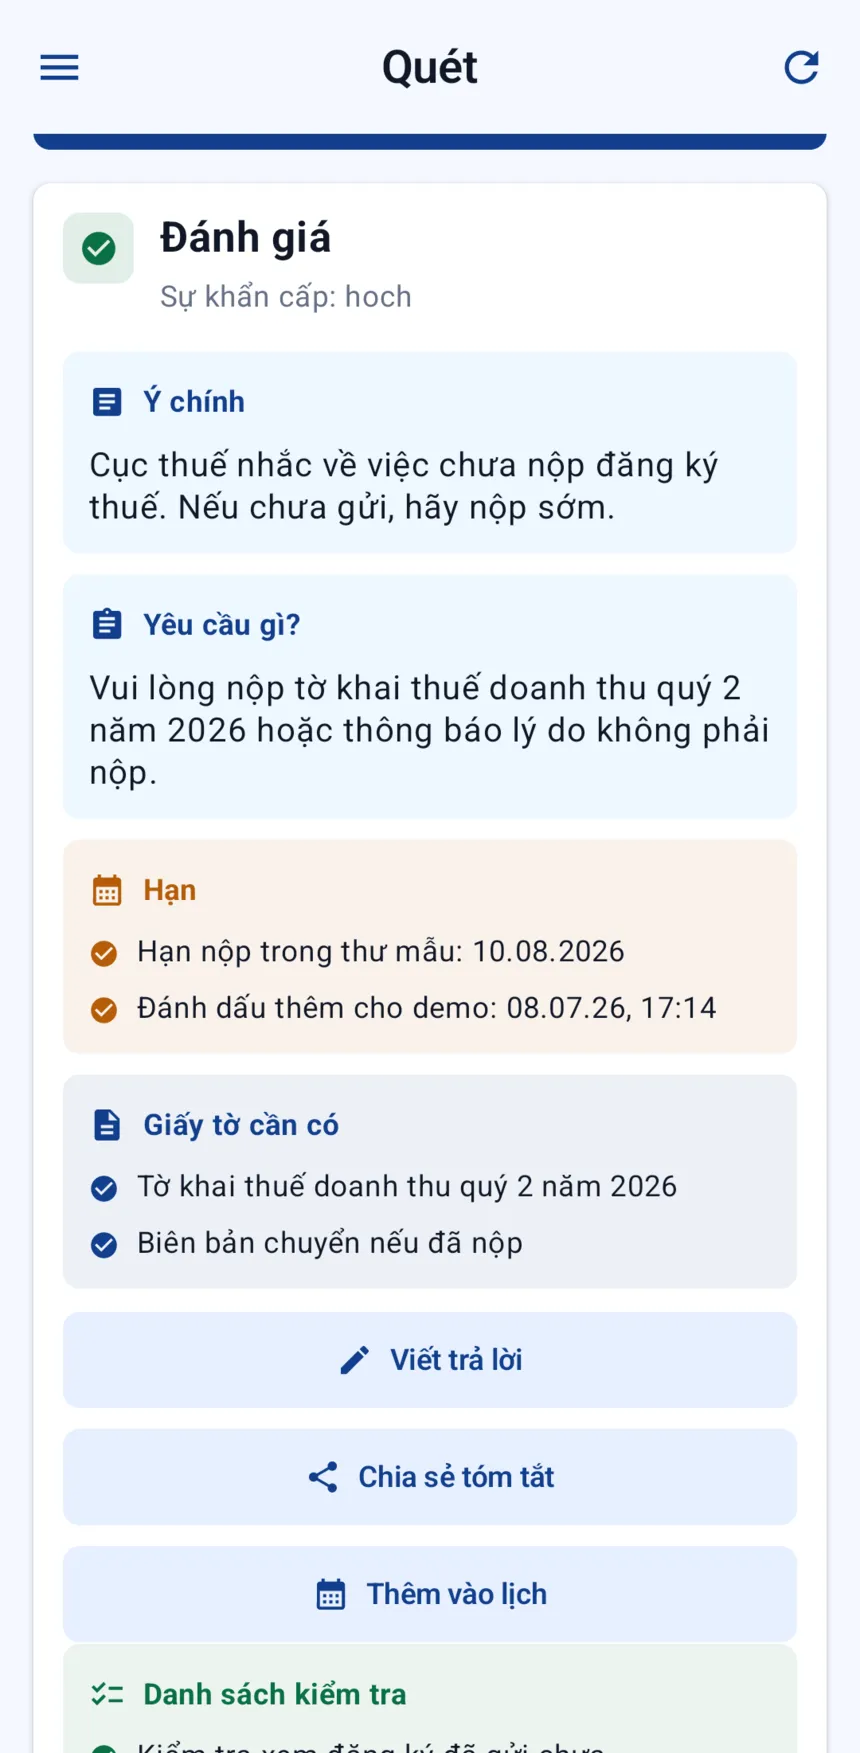The height and width of the screenshot is (1753, 860).
Task: Tap the Viết trả lời button
Action: [430, 1360]
